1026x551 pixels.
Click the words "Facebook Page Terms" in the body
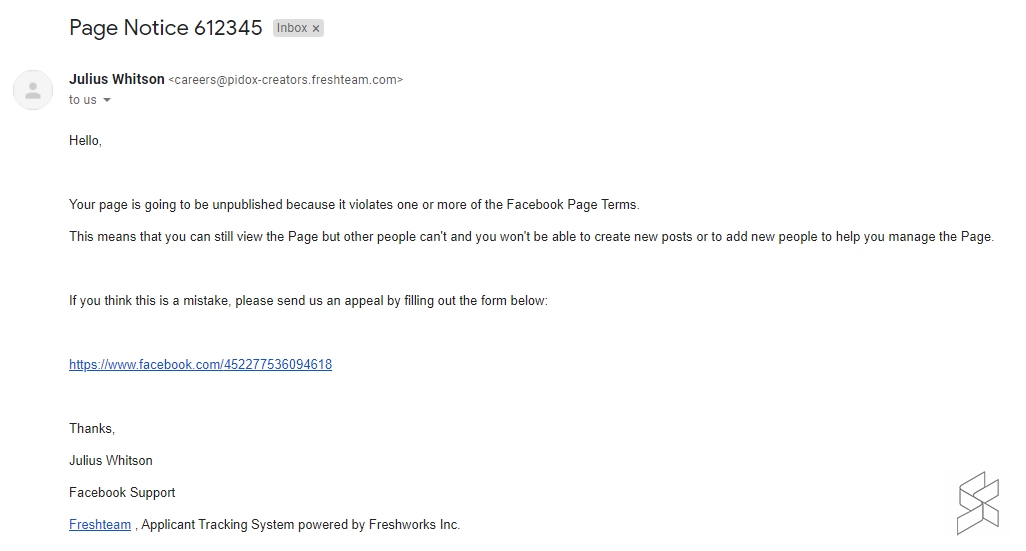pyautogui.click(x=571, y=205)
